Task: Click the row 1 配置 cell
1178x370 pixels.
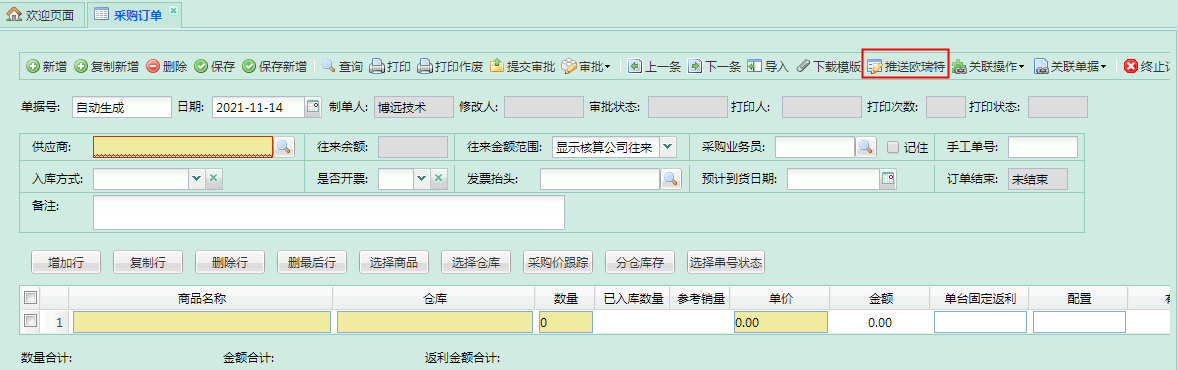Action: [1079, 322]
